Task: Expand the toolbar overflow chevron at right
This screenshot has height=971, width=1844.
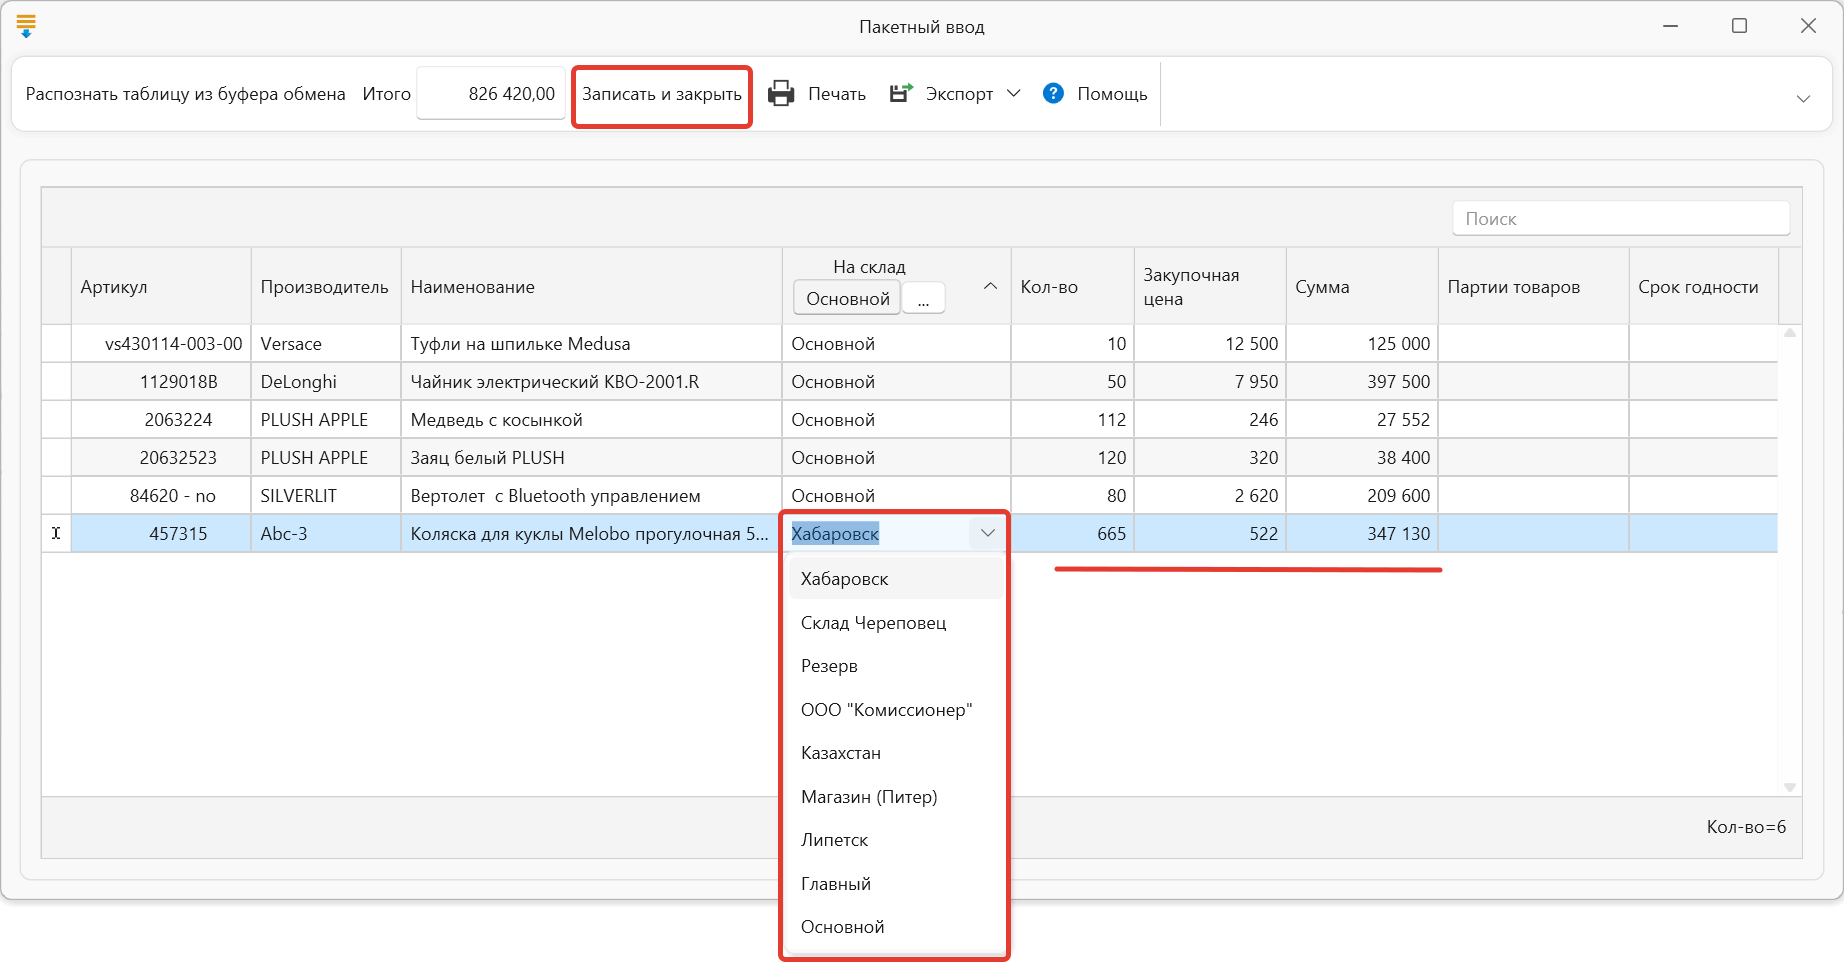Action: coord(1803,98)
